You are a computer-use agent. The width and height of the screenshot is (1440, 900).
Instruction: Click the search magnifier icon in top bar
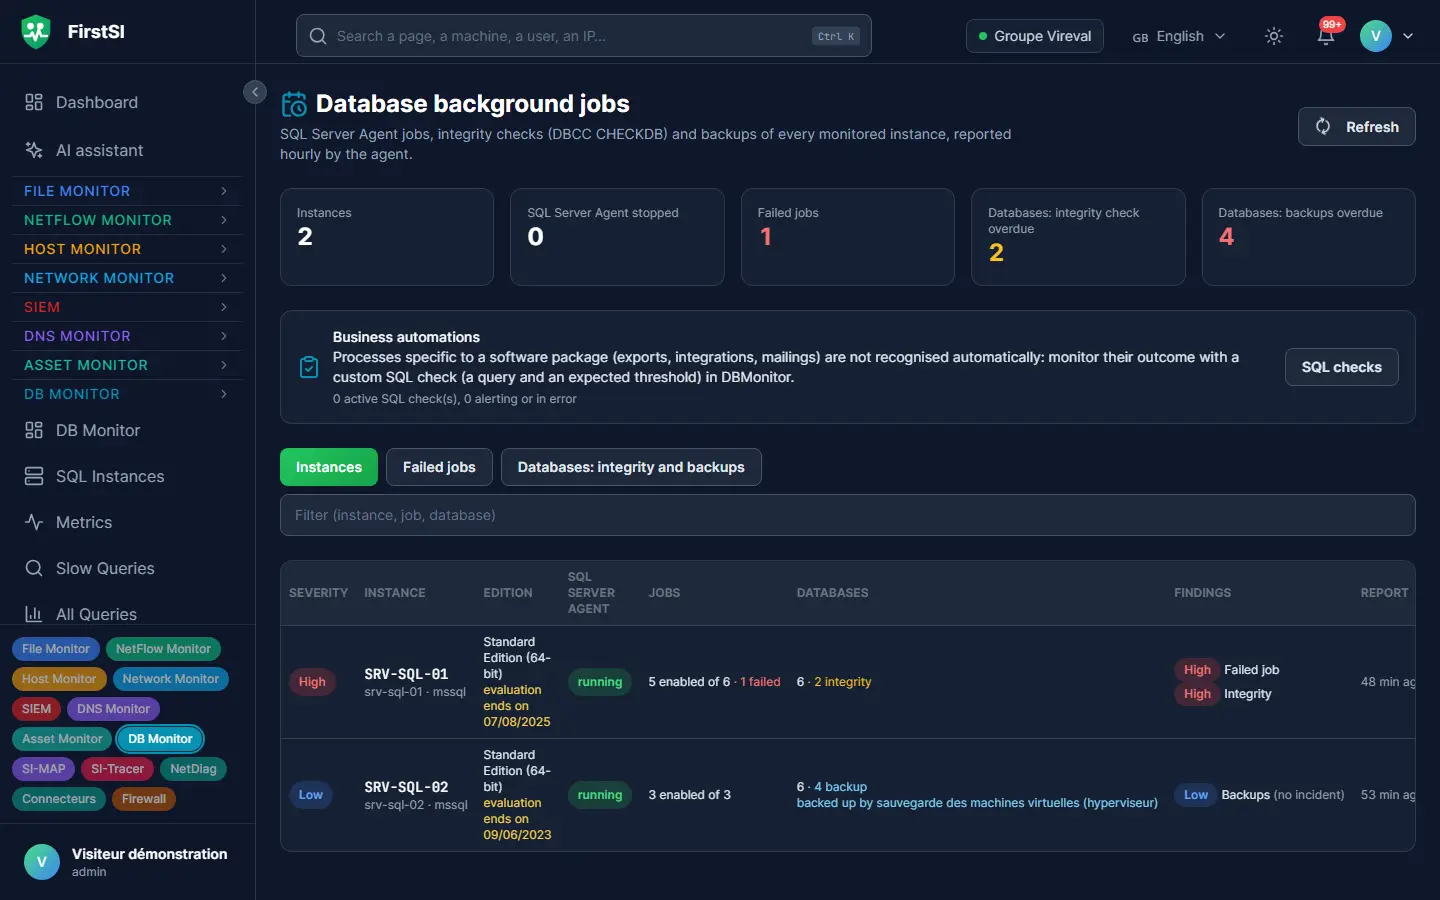click(318, 36)
